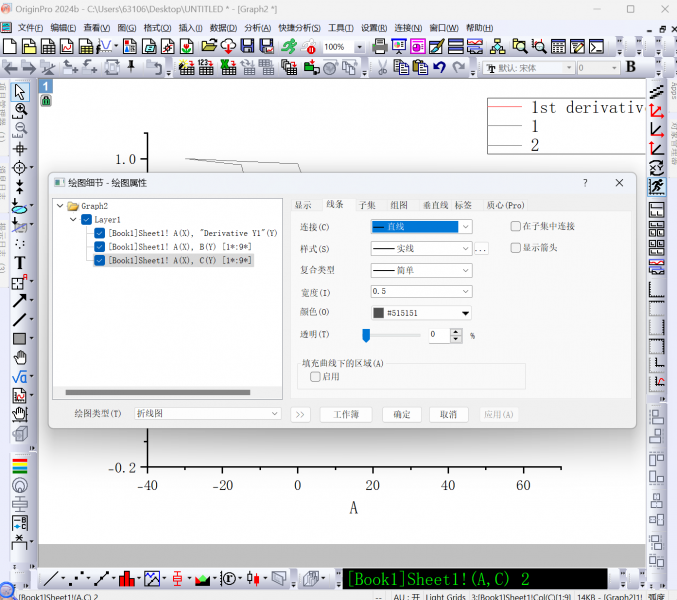Click the 确定 button
The height and width of the screenshot is (600, 677).
click(x=402, y=414)
